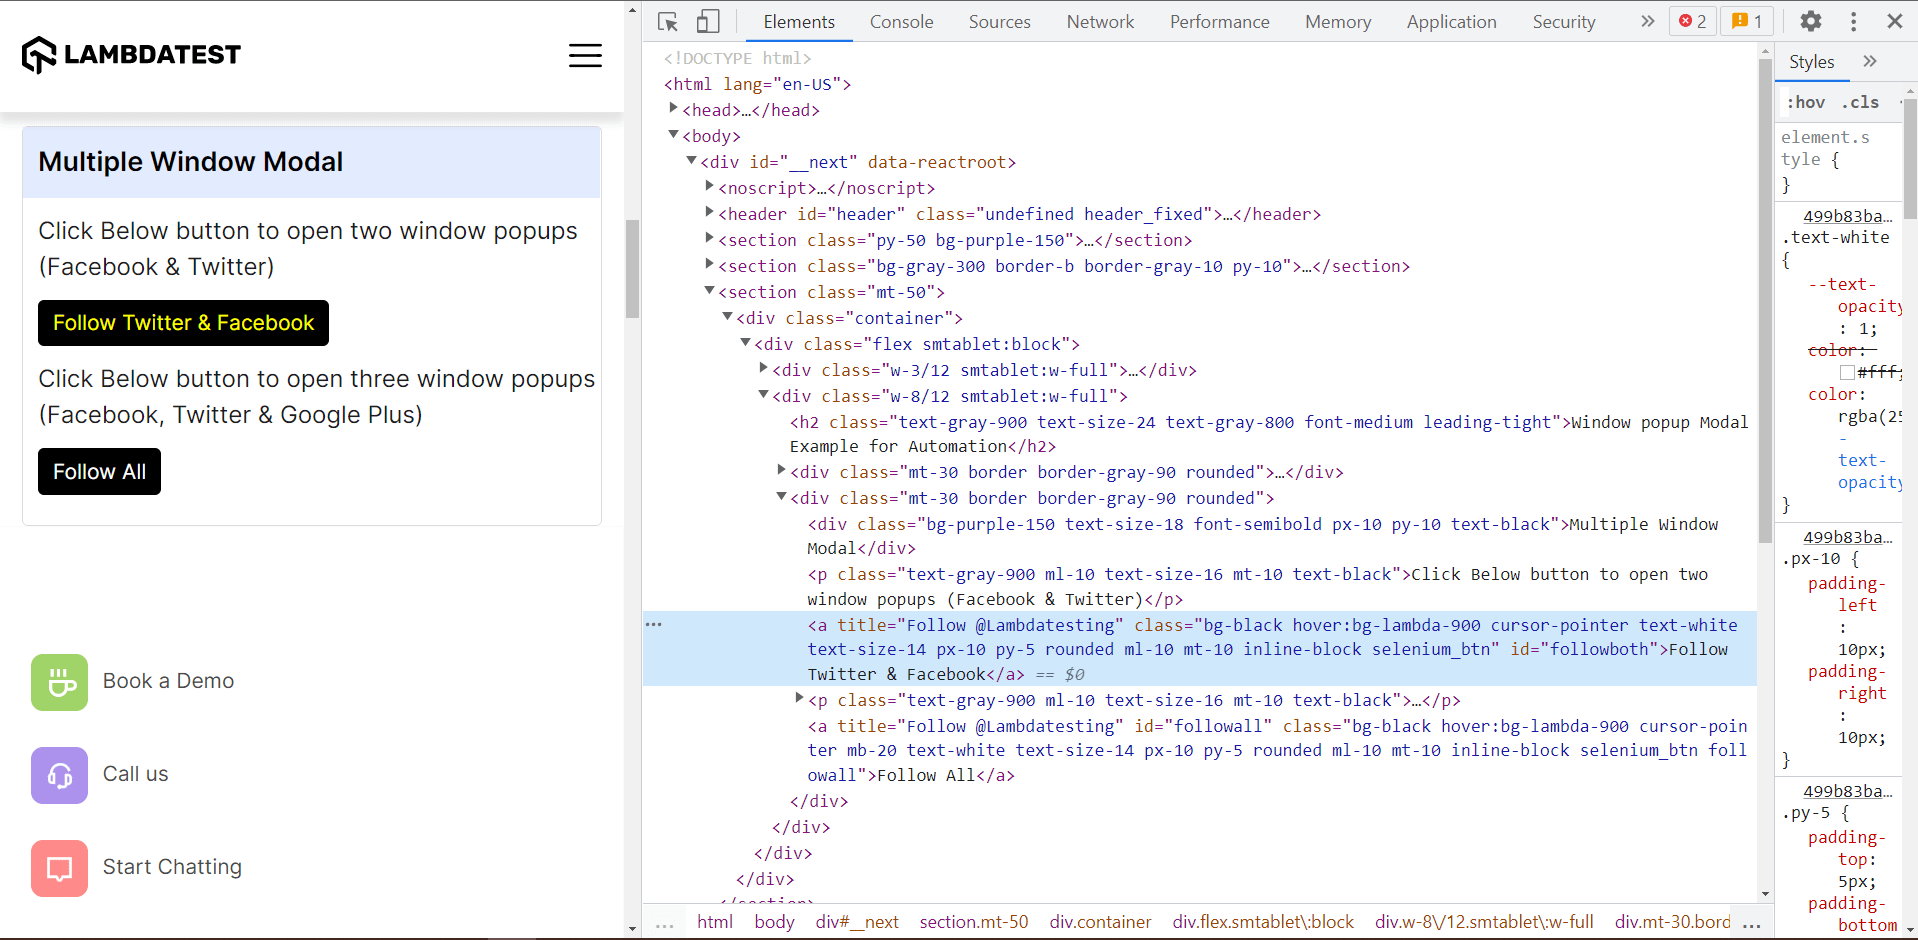Click the red Start Chatting icon

click(x=60, y=868)
